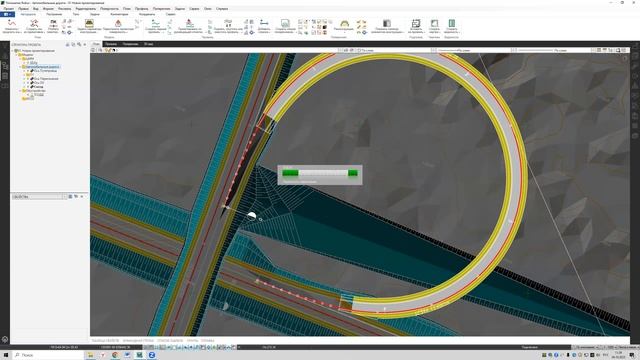Screen dimensions: 640x360
Task: Switch to the 3D вид tab
Action: (x=149, y=44)
